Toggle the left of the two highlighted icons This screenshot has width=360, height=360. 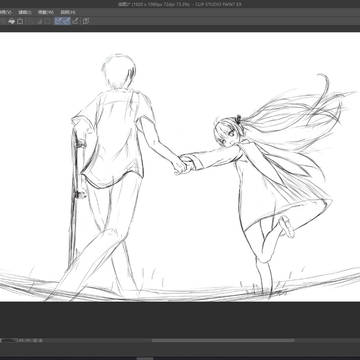(x=59, y=21)
